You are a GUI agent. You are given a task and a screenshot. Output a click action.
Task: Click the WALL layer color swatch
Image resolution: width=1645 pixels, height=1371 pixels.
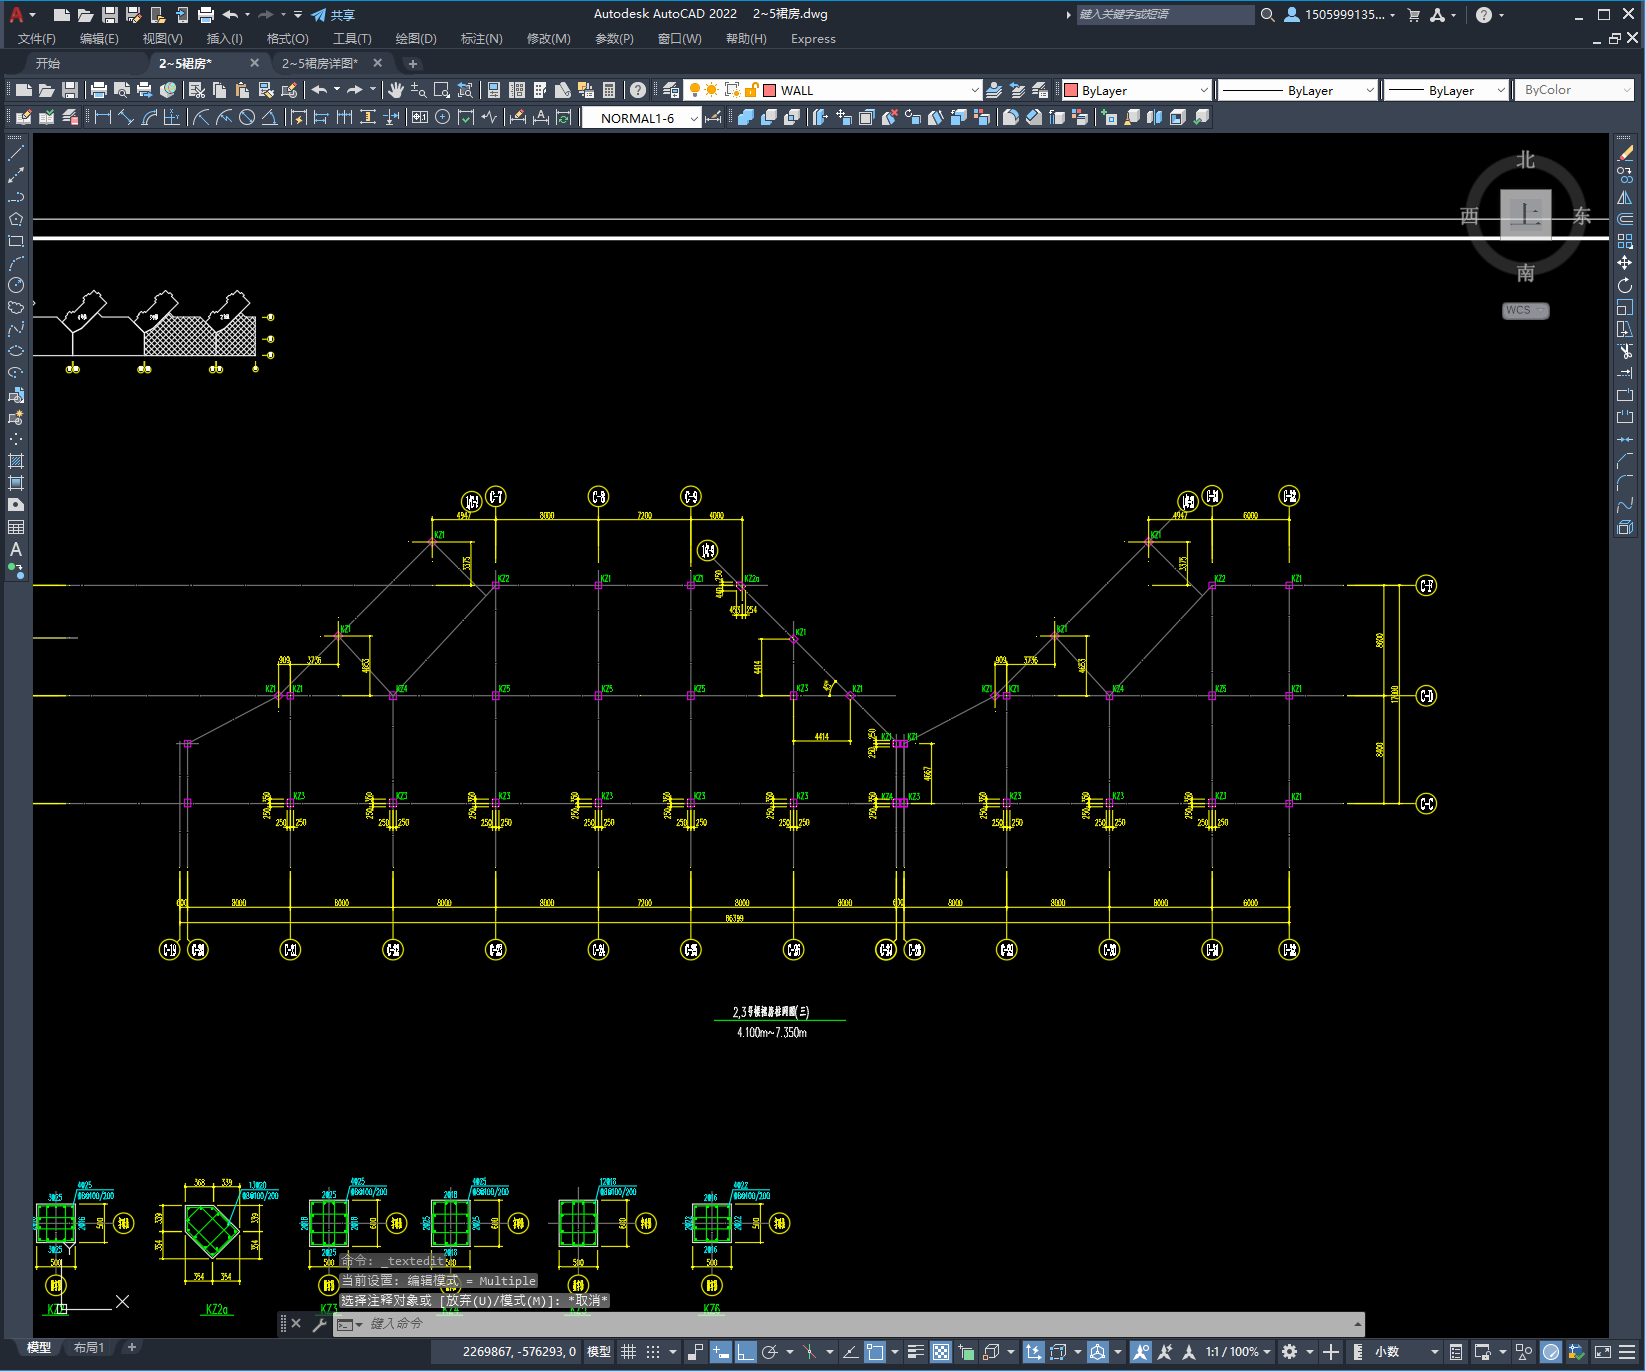(770, 90)
